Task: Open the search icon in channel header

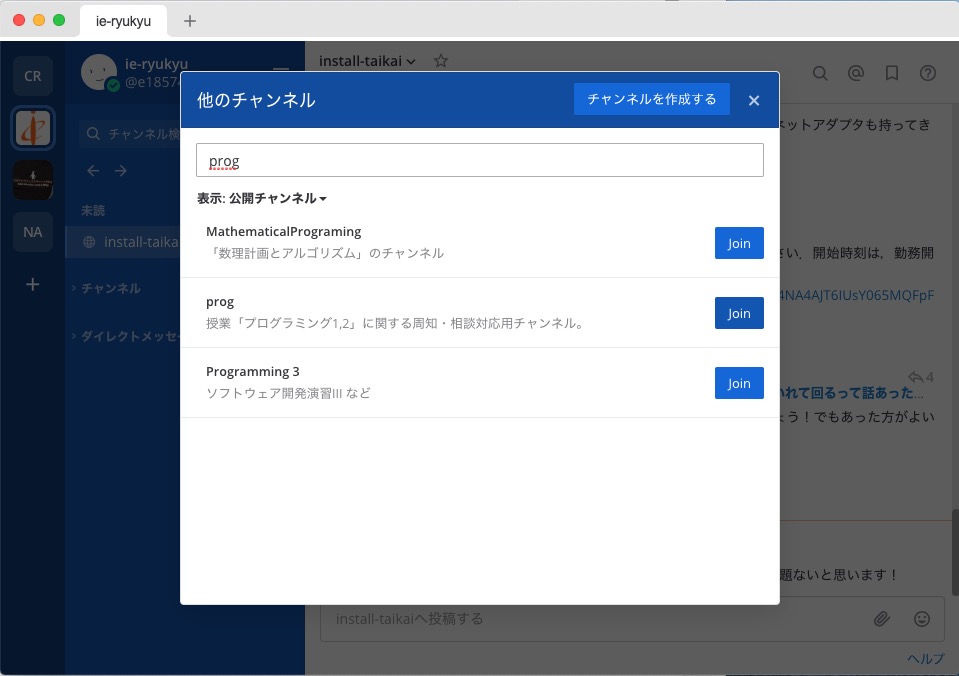Action: (820, 73)
